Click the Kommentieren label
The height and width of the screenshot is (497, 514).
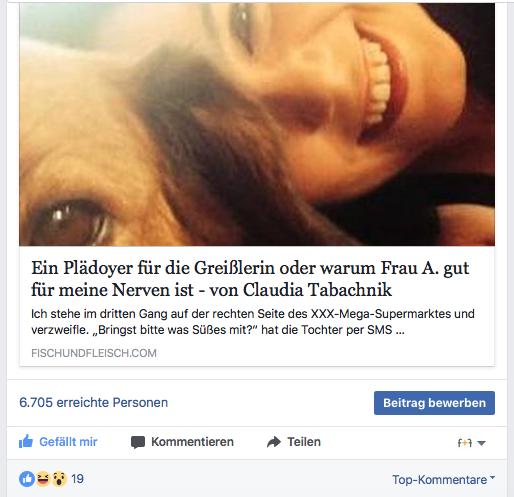[192, 442]
